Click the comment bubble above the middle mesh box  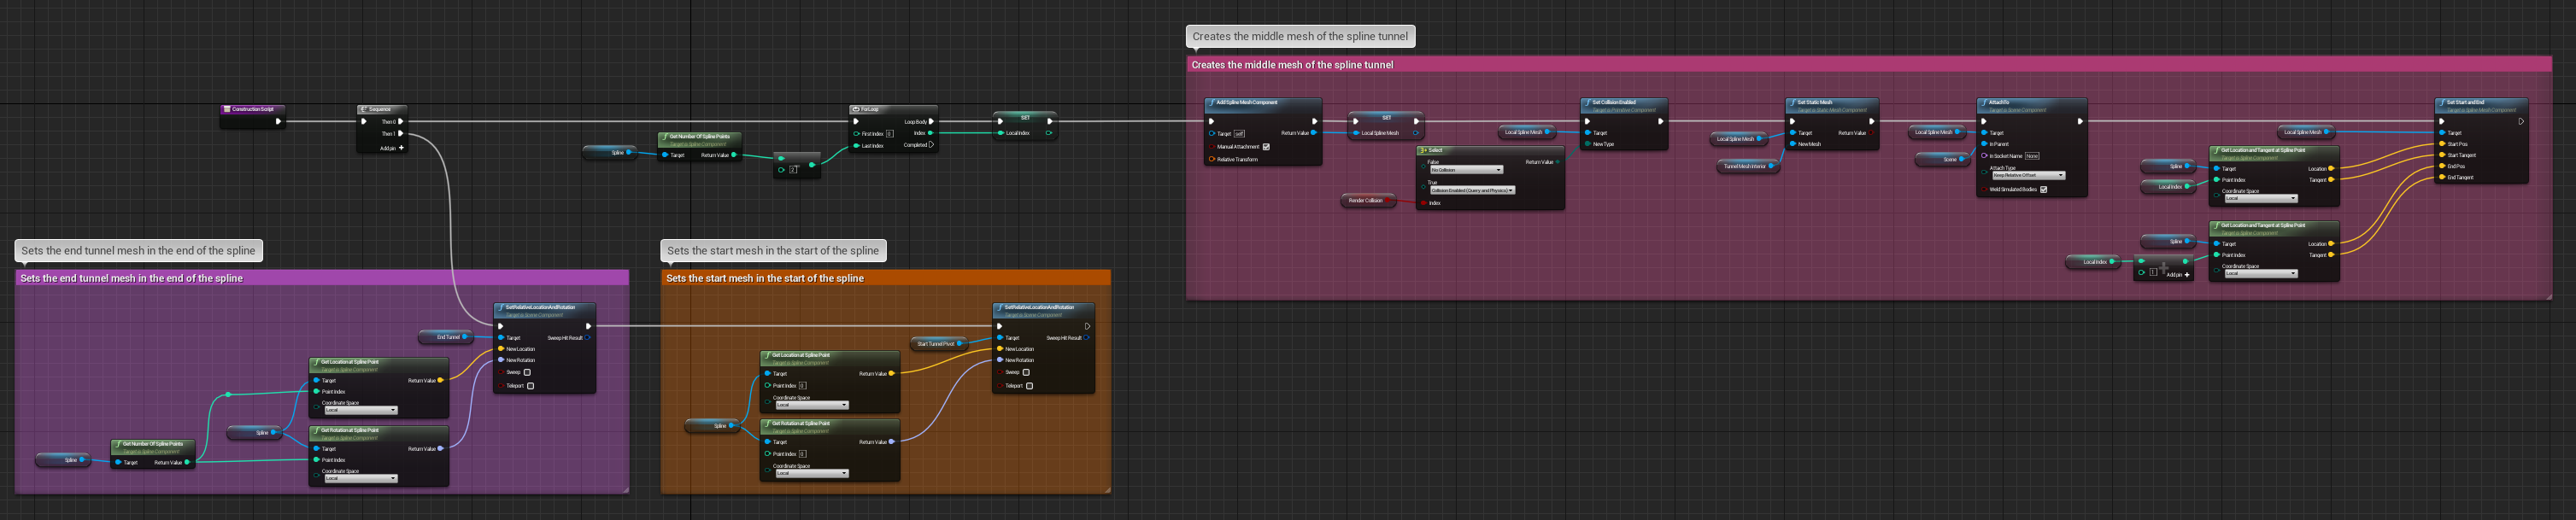point(1300,36)
